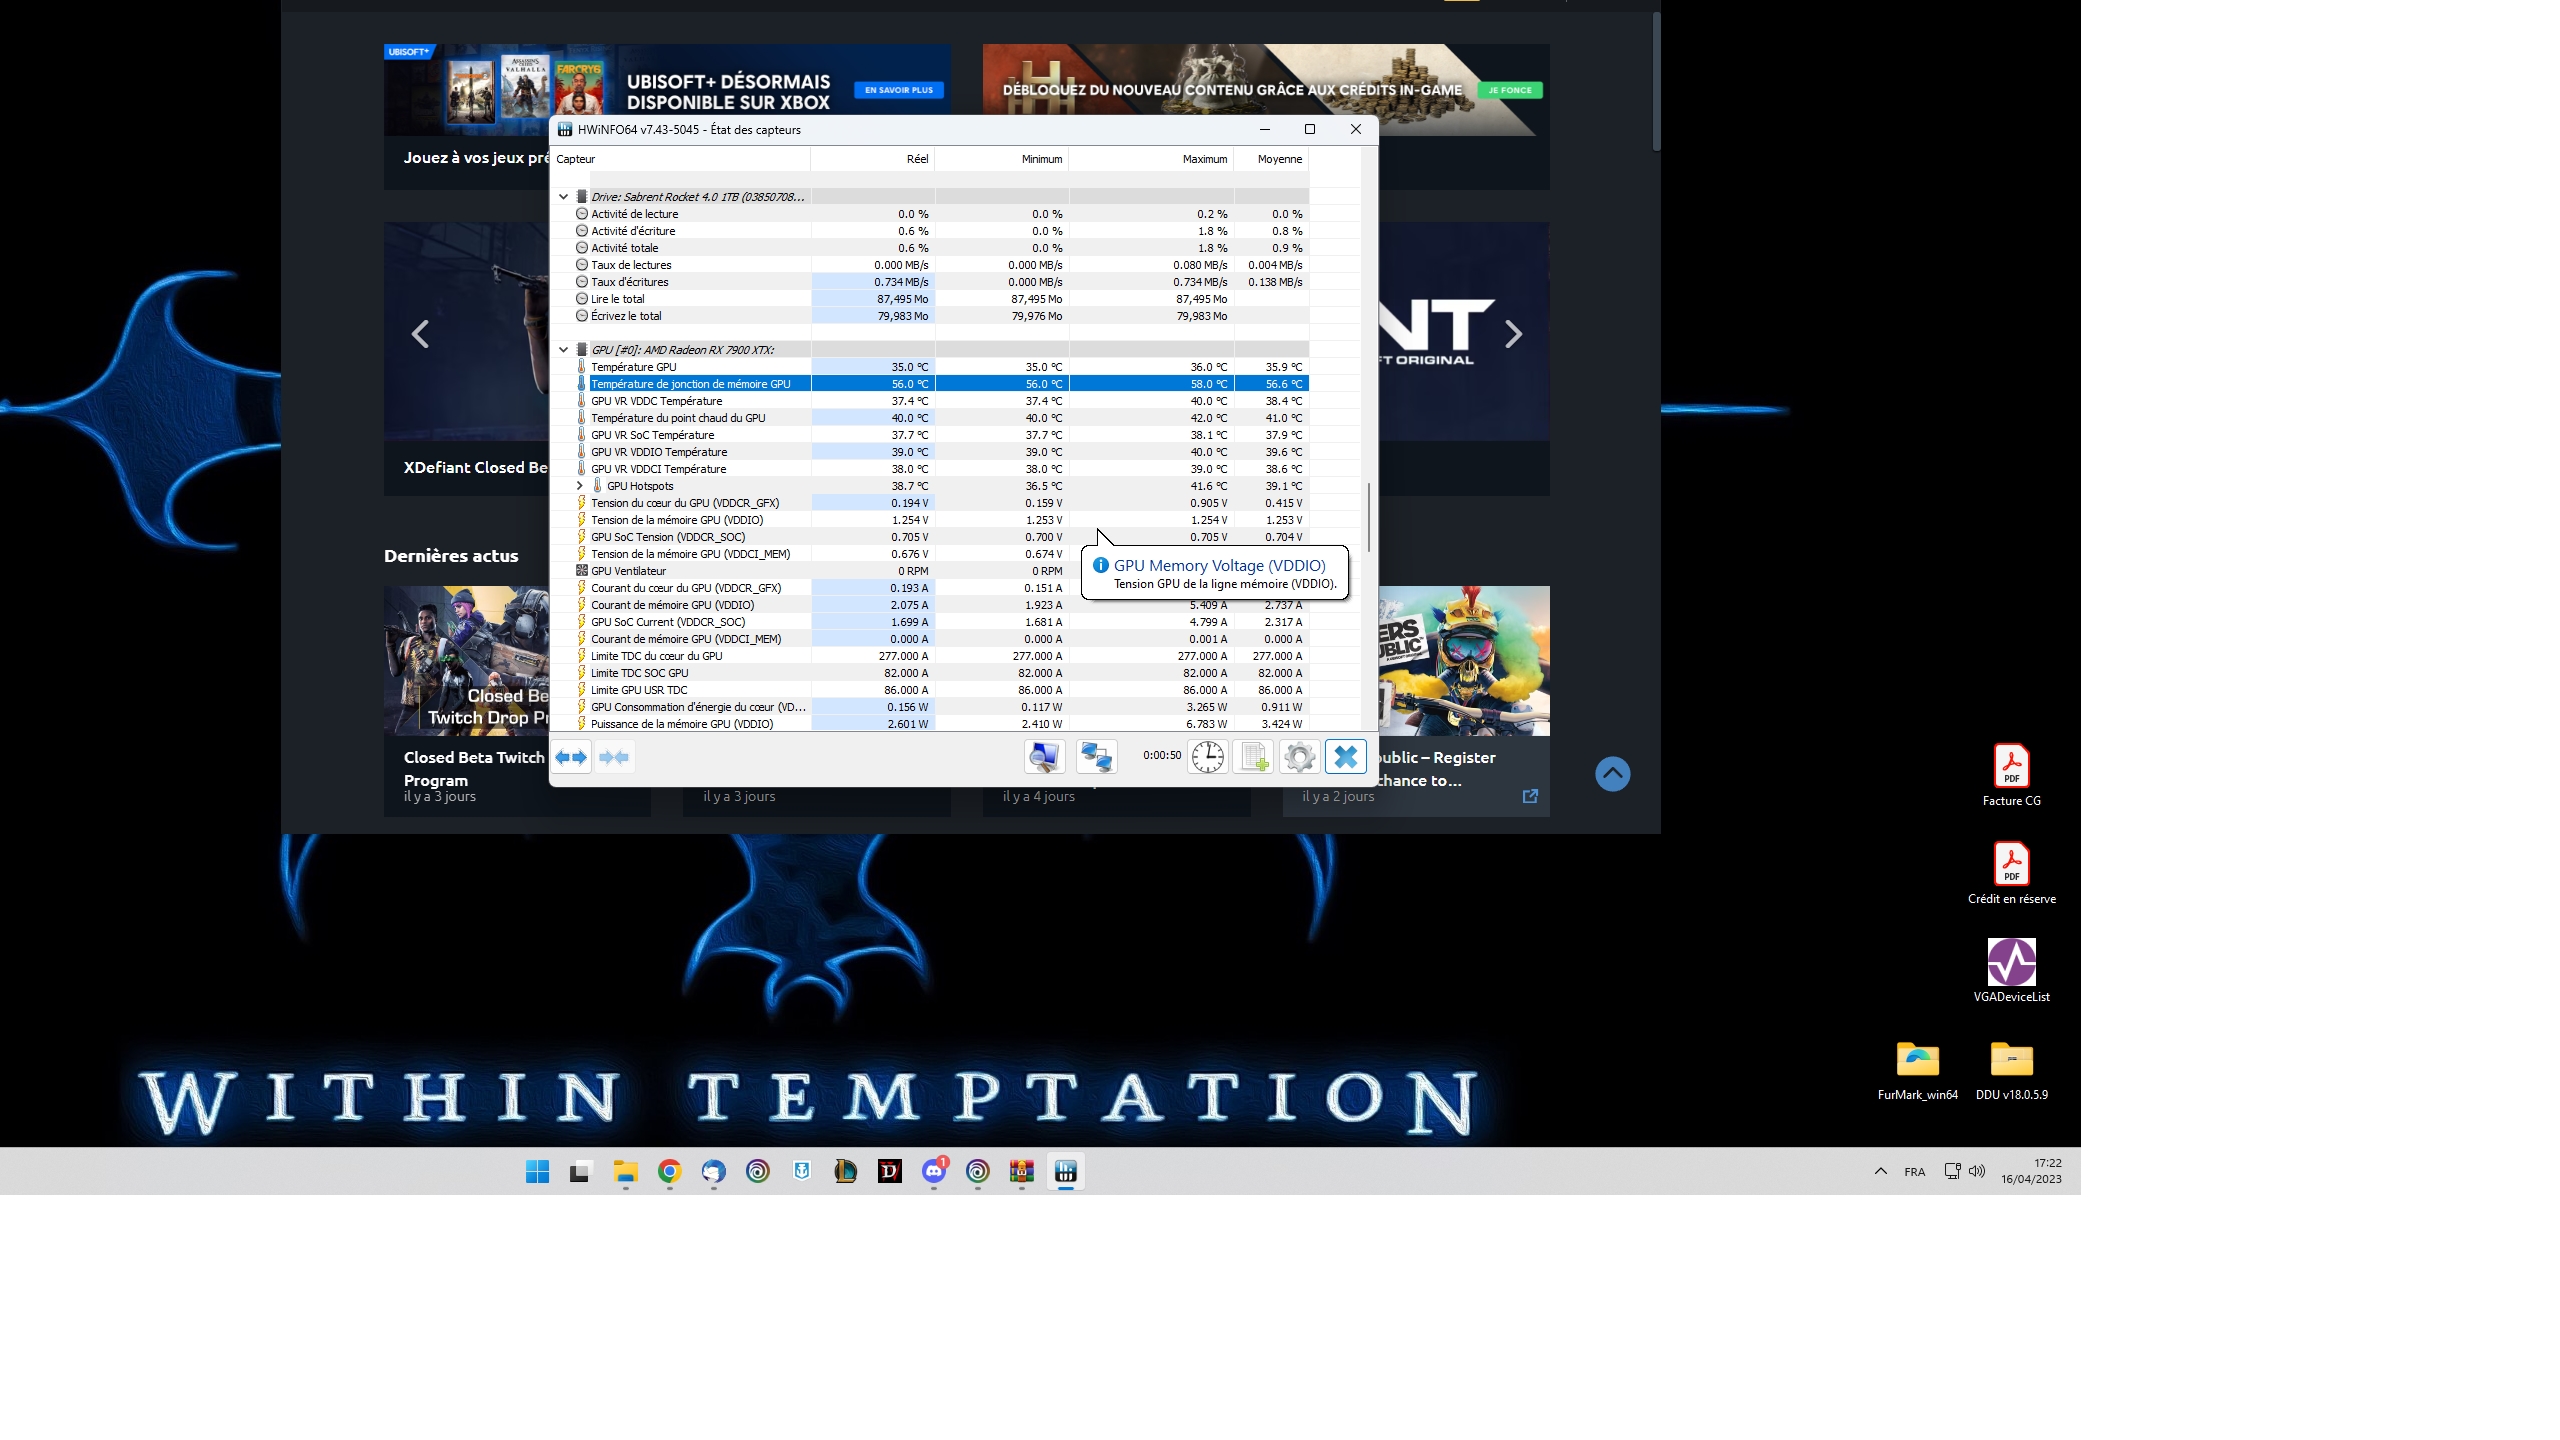The image size is (2560, 1440).
Task: Start logging with the sheet-plus icon
Action: point(1253,757)
